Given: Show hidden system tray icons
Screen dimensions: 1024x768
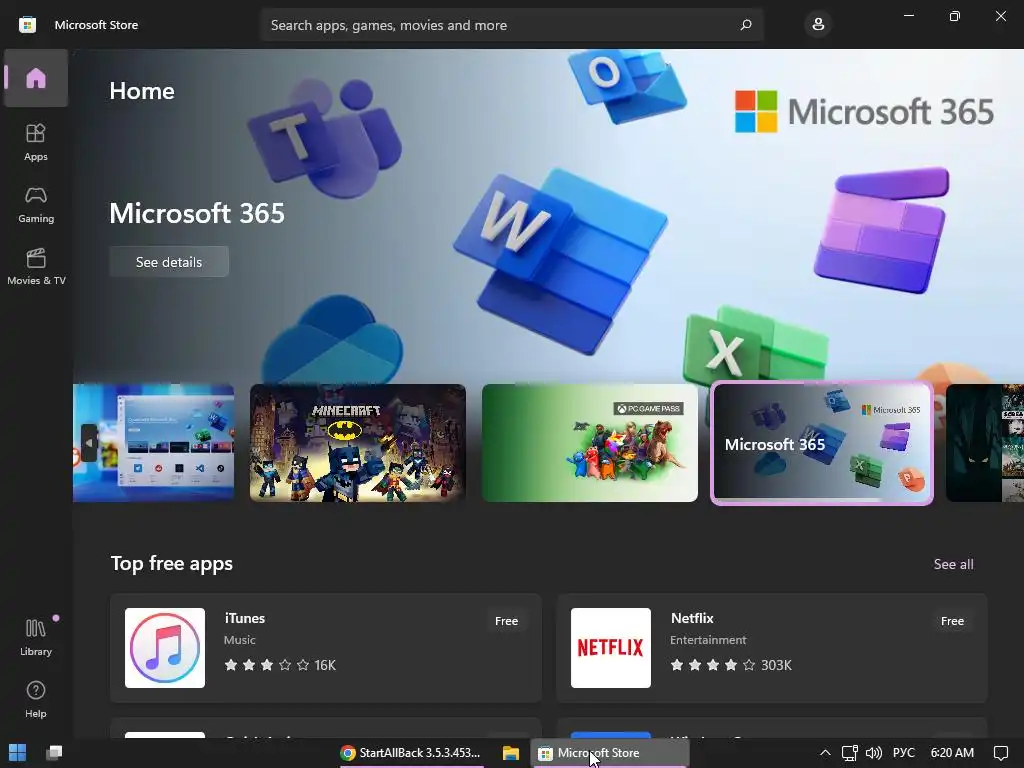Looking at the screenshot, I should point(825,753).
